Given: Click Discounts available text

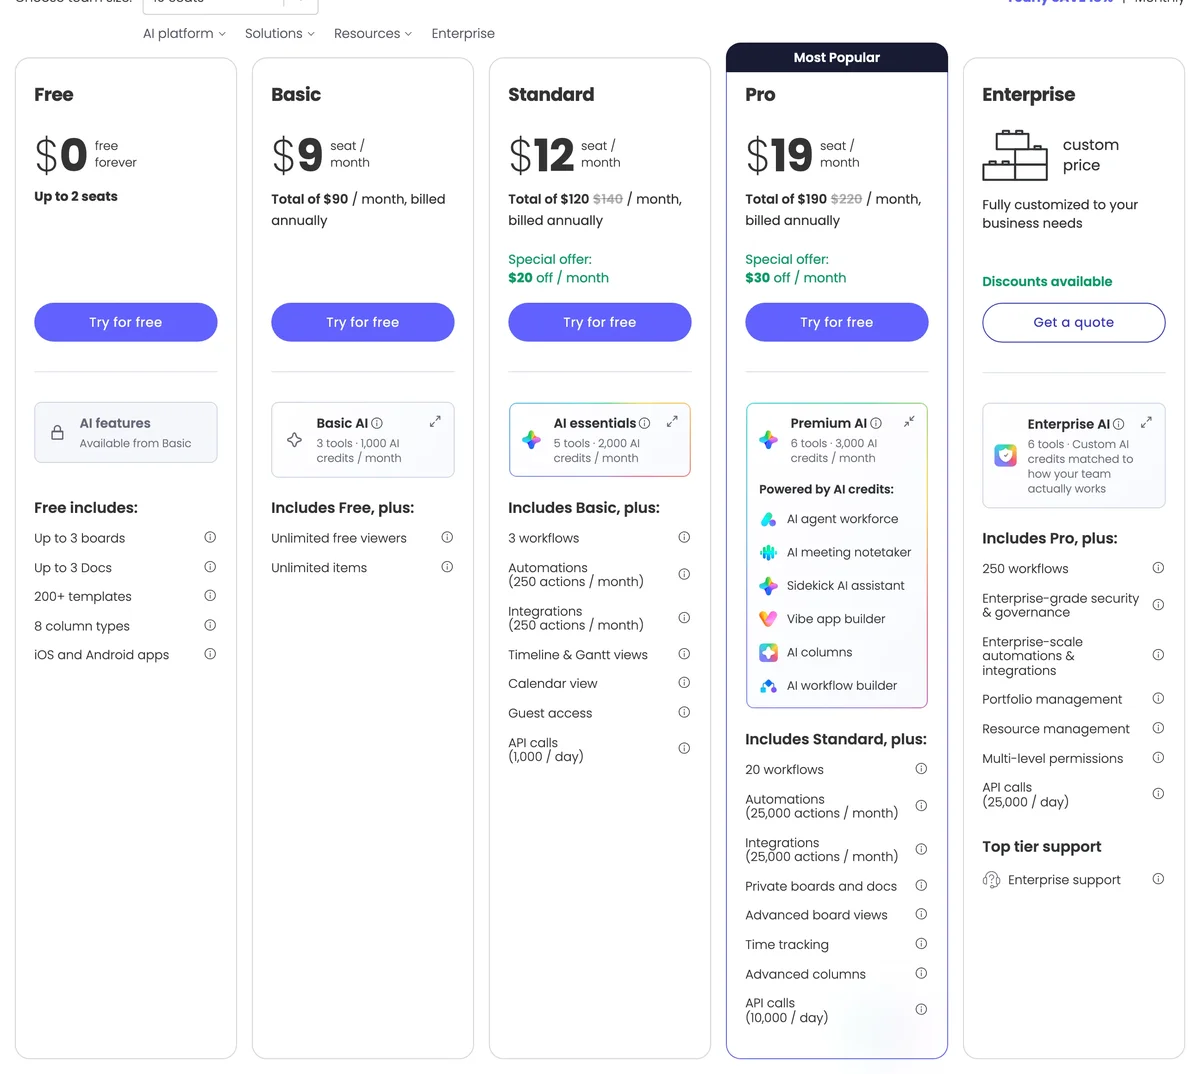Looking at the screenshot, I should (x=1047, y=281).
